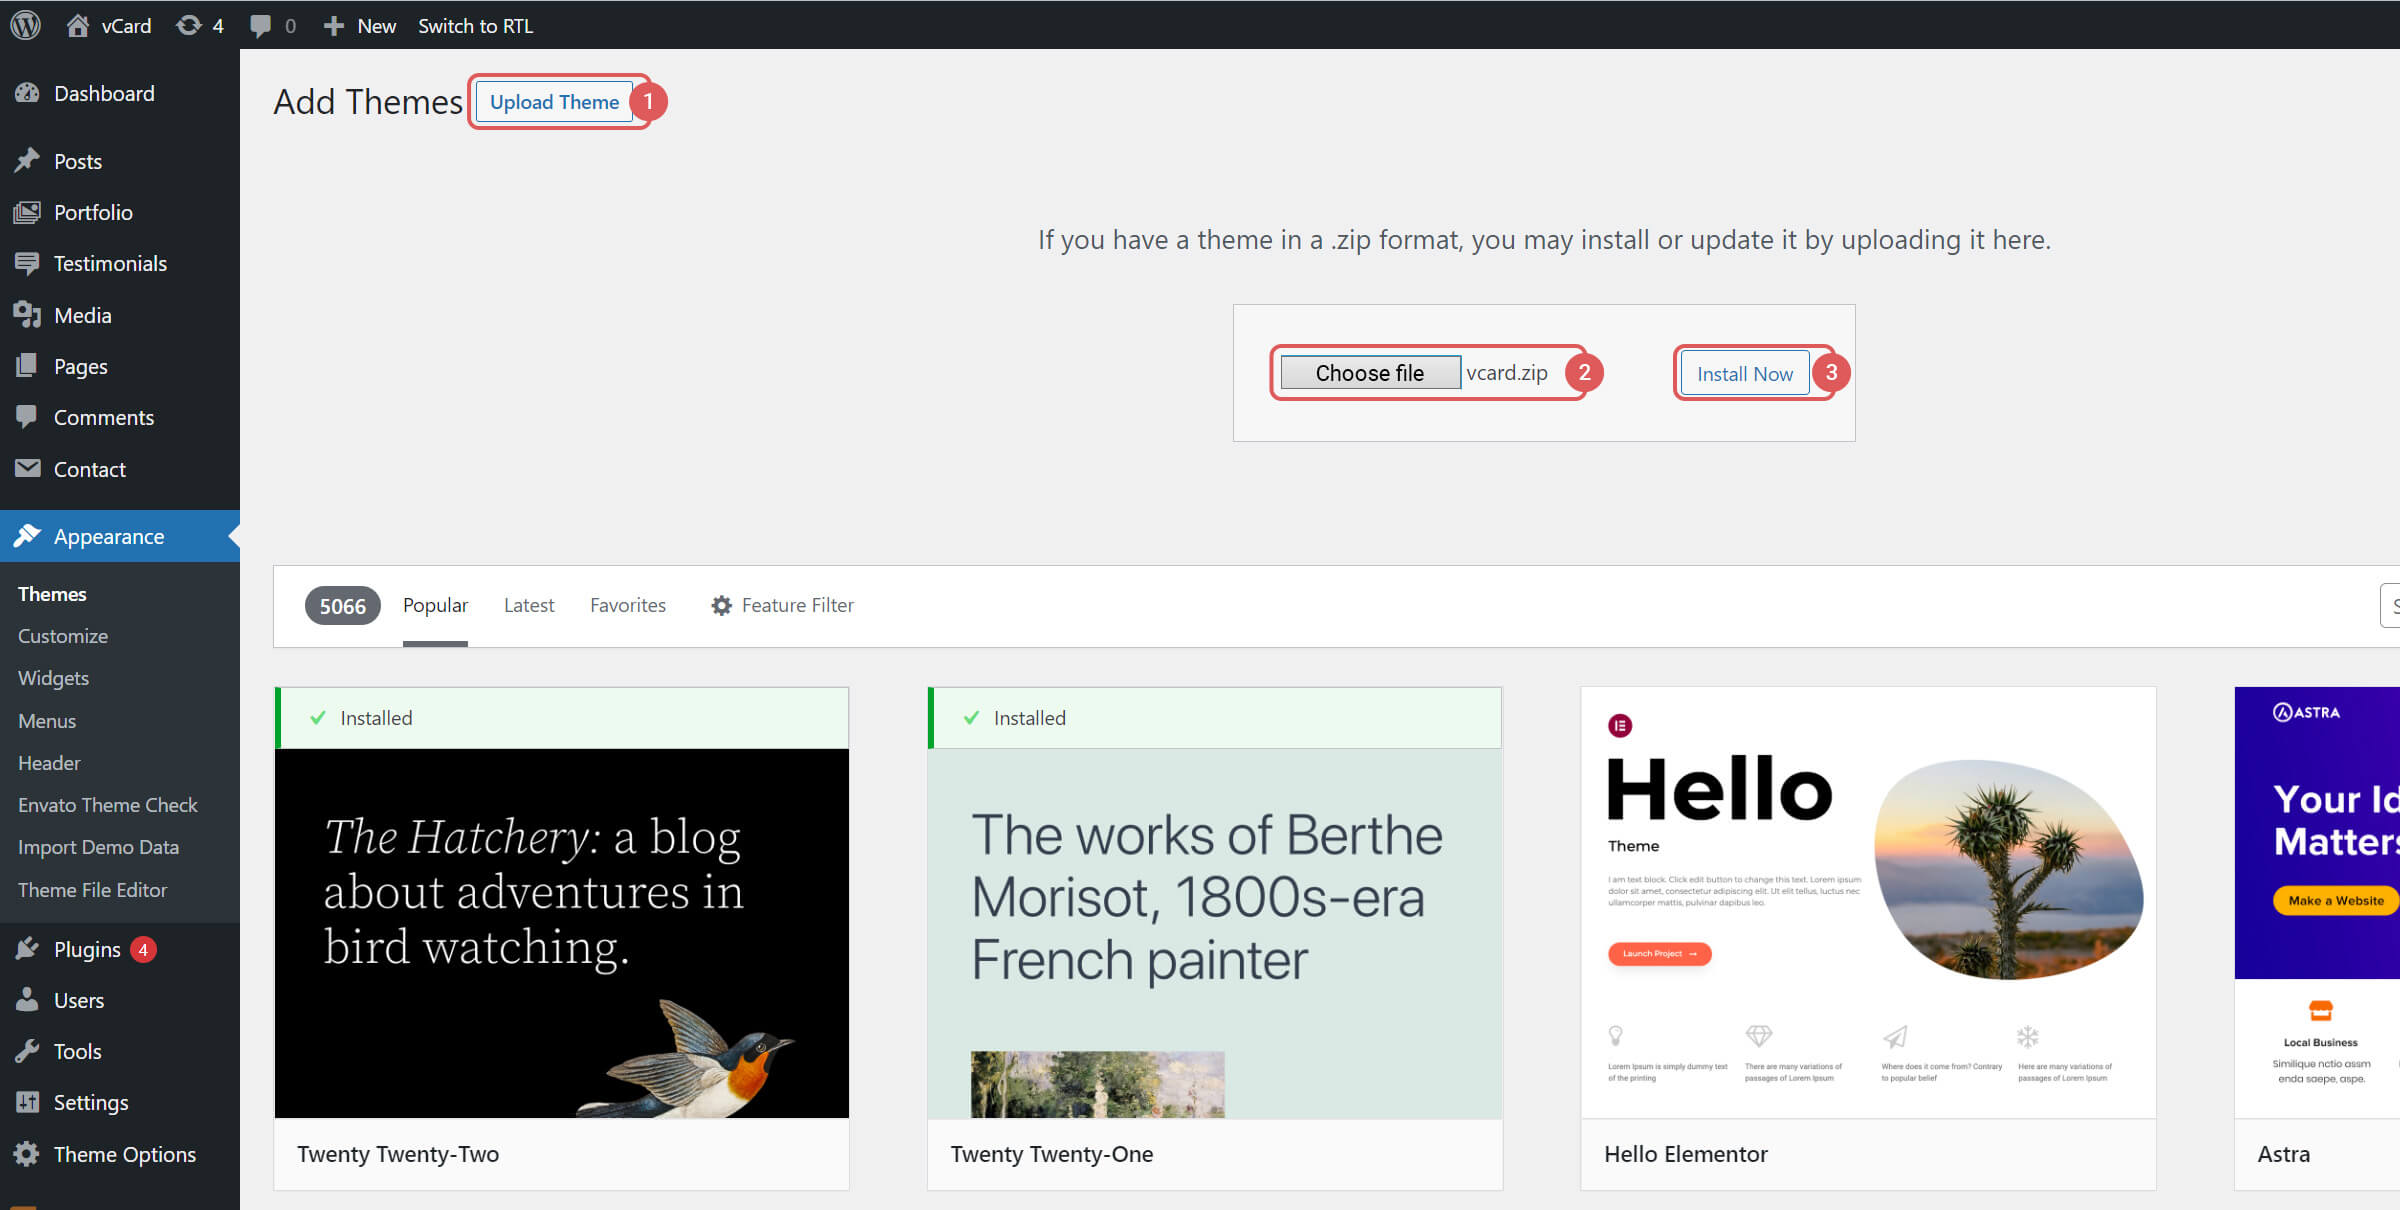Switch to the Latest tab
2400x1210 pixels.
tap(529, 605)
